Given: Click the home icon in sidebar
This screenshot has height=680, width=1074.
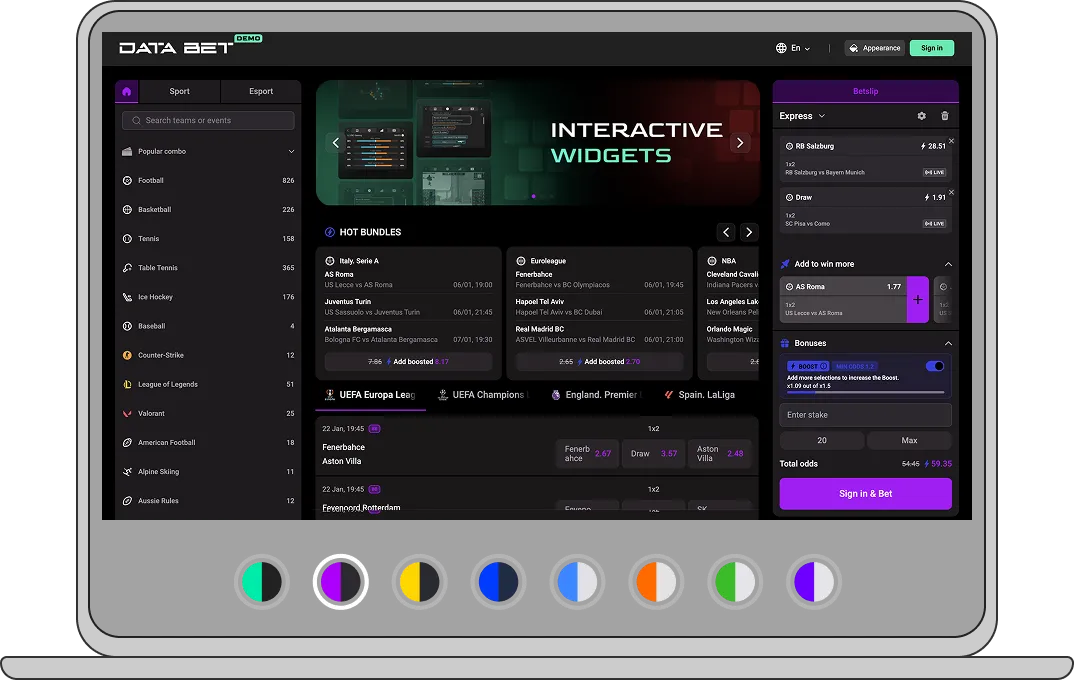Looking at the screenshot, I should click(127, 91).
